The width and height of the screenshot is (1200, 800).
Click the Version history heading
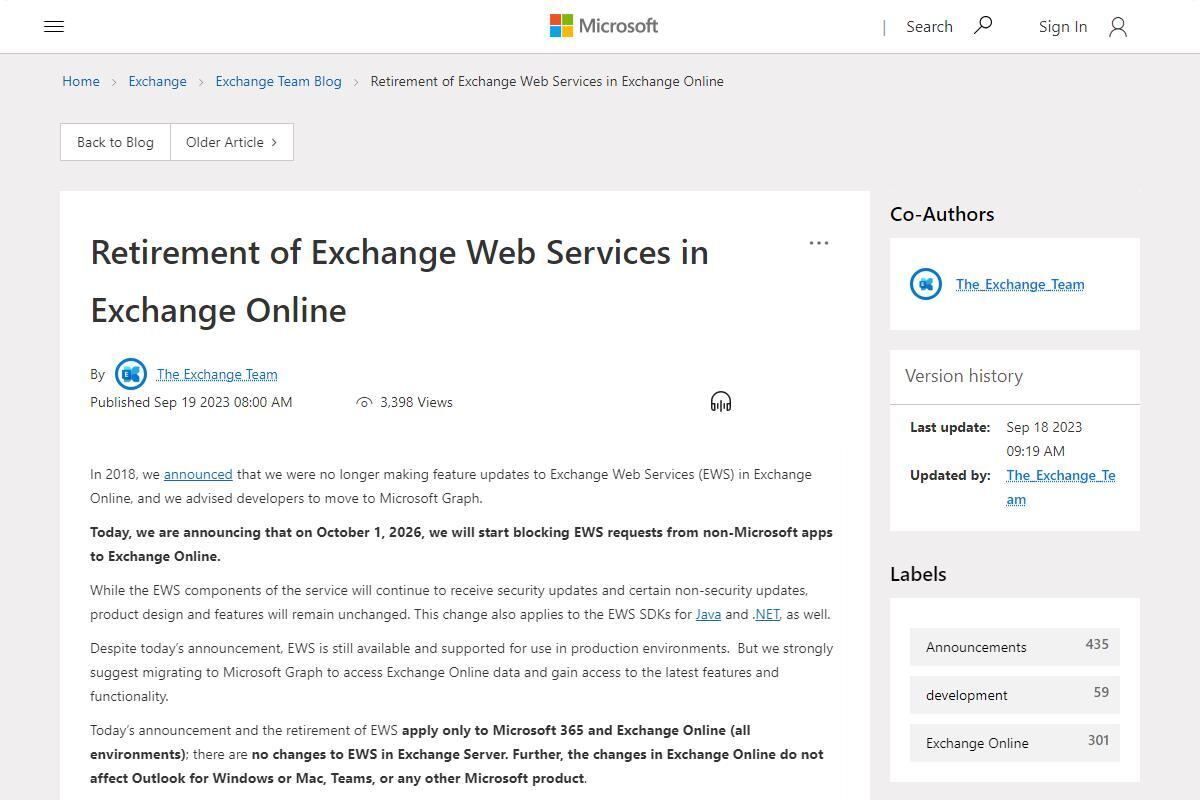point(964,376)
